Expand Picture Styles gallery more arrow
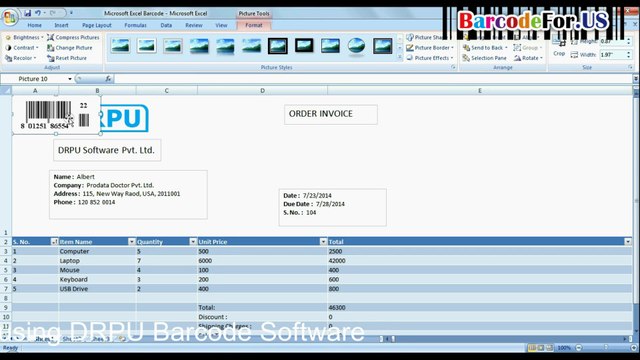The width and height of the screenshot is (640, 360). pyautogui.click(x=400, y=58)
